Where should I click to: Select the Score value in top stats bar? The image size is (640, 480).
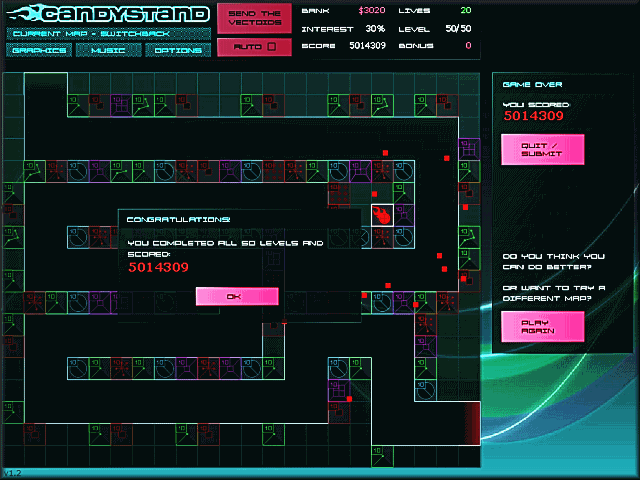coord(367,46)
